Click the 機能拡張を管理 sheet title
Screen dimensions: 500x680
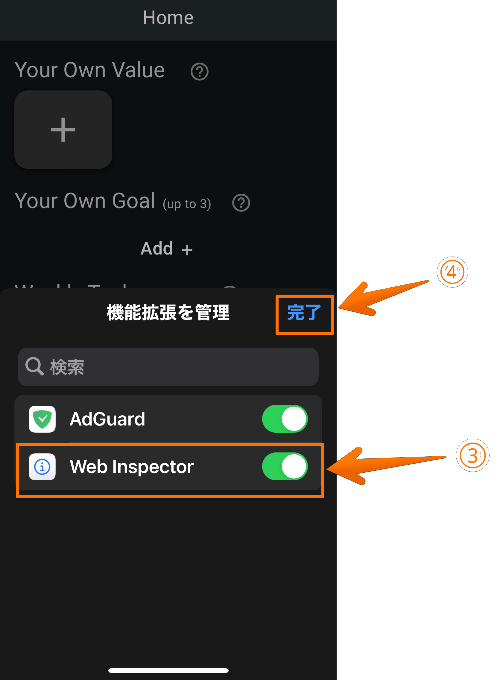click(168, 312)
